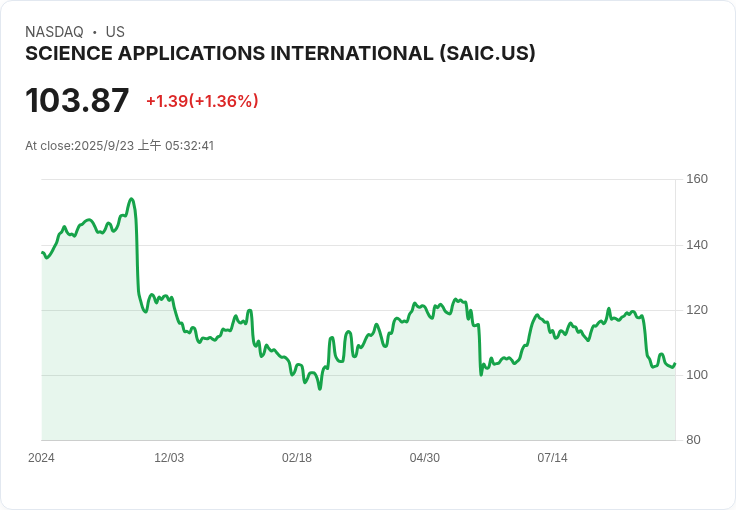The image size is (736, 510).
Task: Click the +1.39(+1.36%) price change
Action: click(202, 101)
